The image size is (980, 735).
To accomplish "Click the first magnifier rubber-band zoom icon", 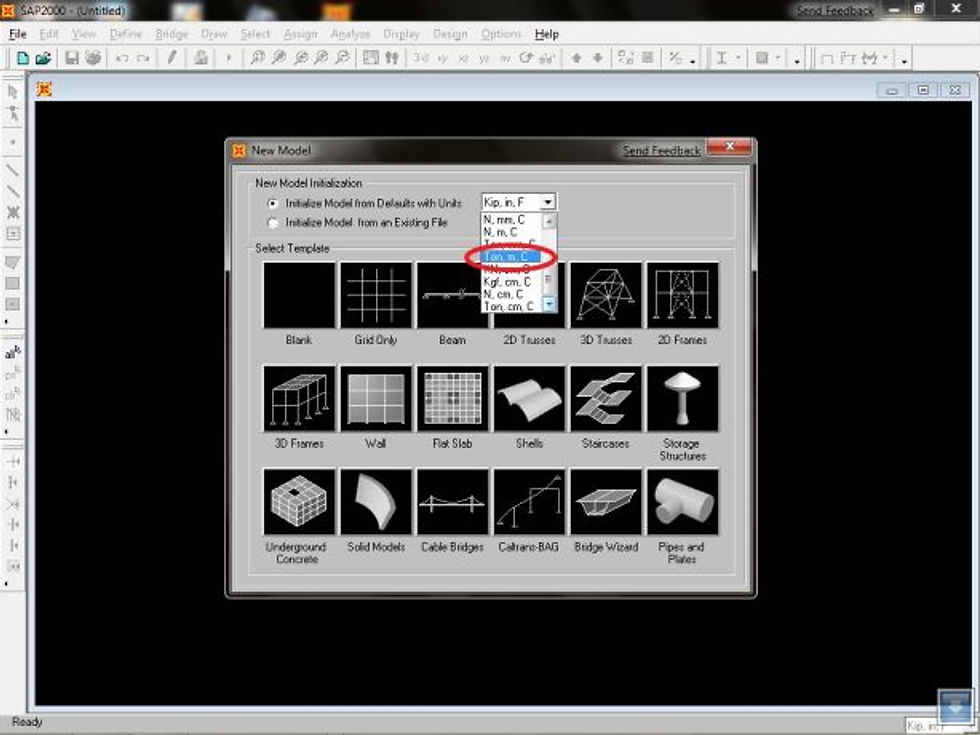I will (x=257, y=58).
